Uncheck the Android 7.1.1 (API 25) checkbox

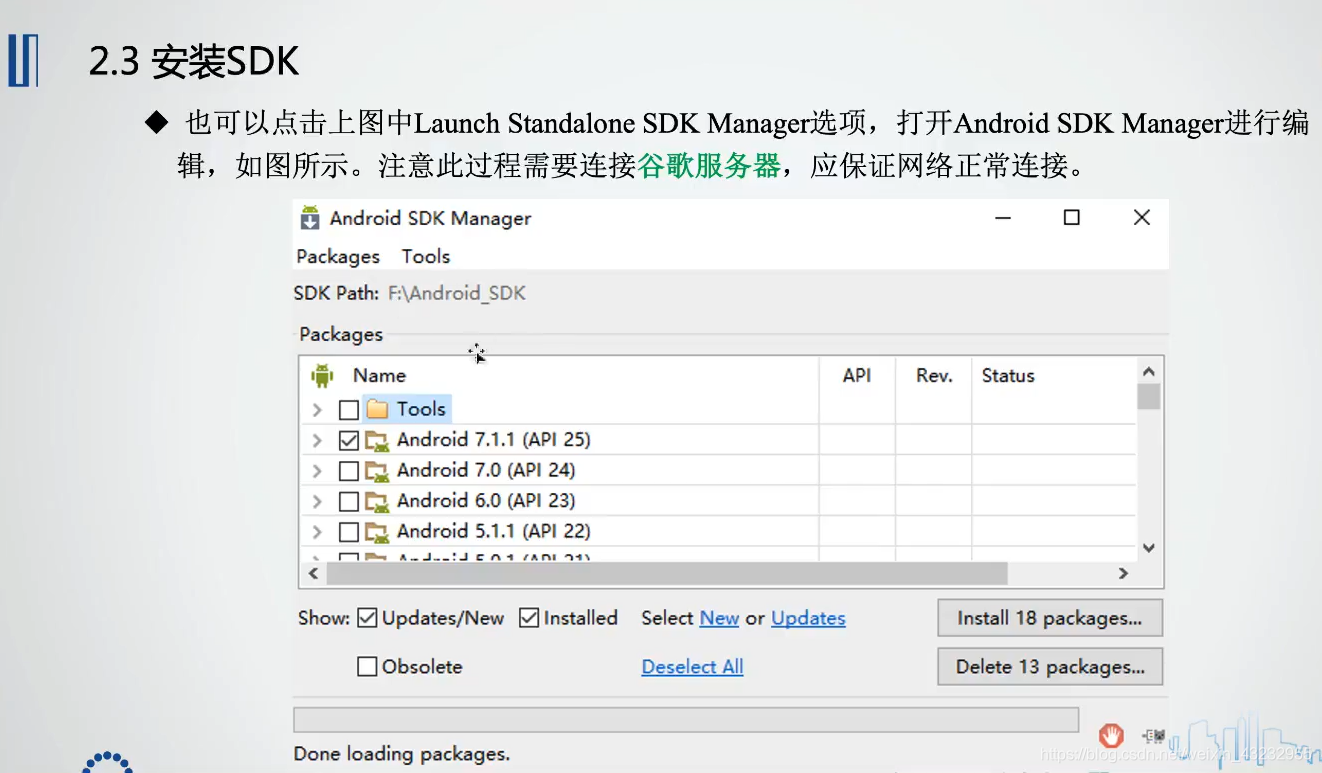click(x=348, y=440)
